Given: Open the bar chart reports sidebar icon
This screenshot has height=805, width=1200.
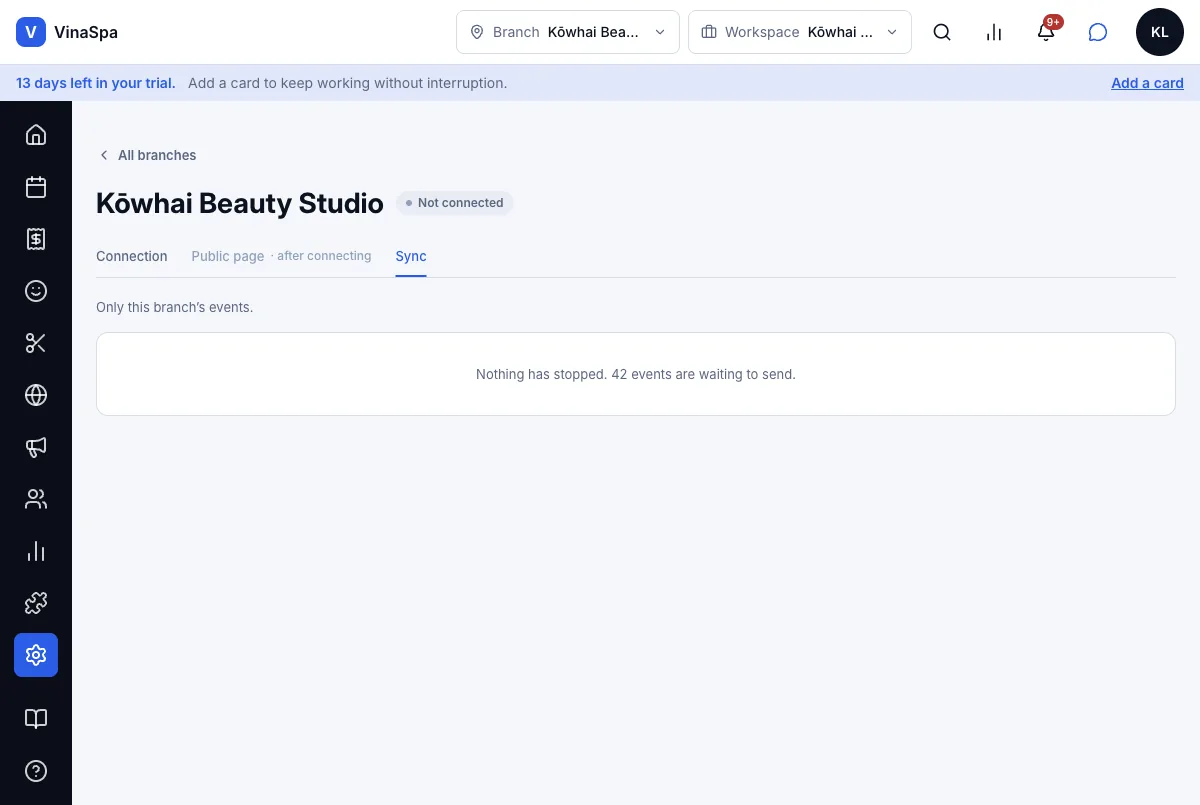Looking at the screenshot, I should click(x=36, y=551).
